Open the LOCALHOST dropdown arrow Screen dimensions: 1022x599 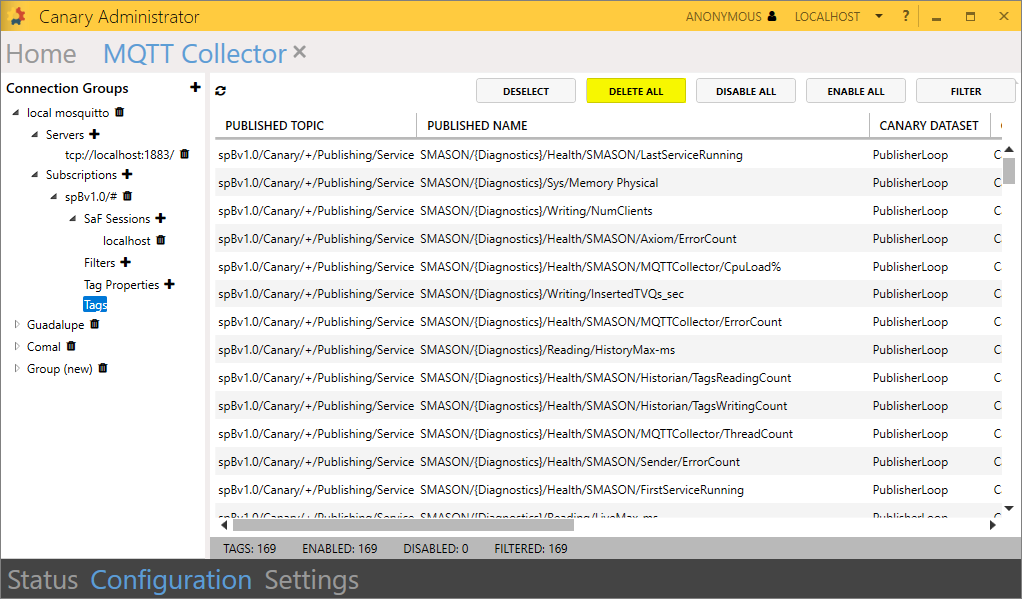click(x=878, y=16)
